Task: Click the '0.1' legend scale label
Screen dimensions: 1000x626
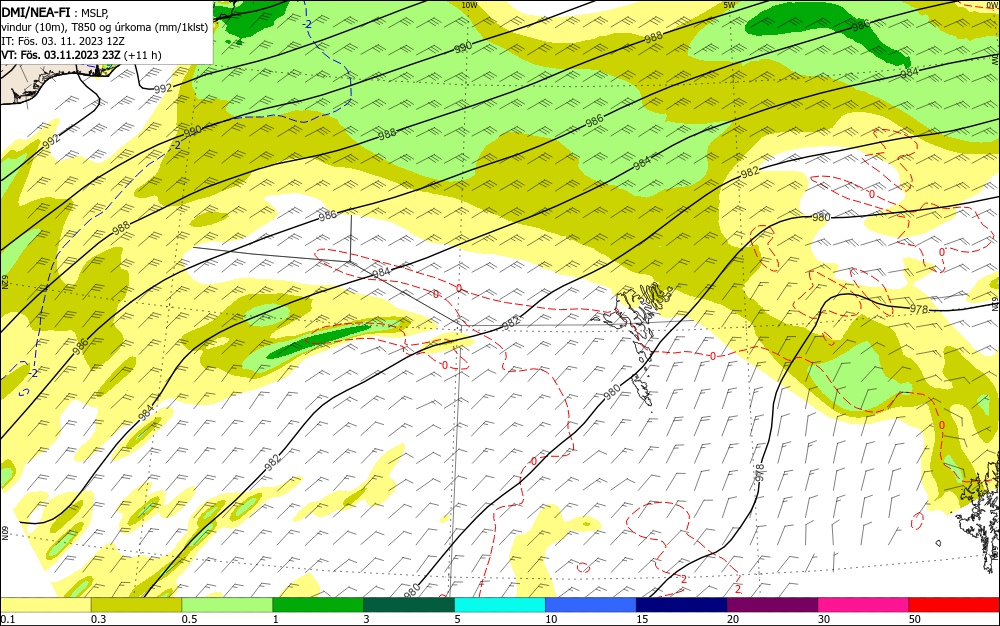Action: coord(8,620)
